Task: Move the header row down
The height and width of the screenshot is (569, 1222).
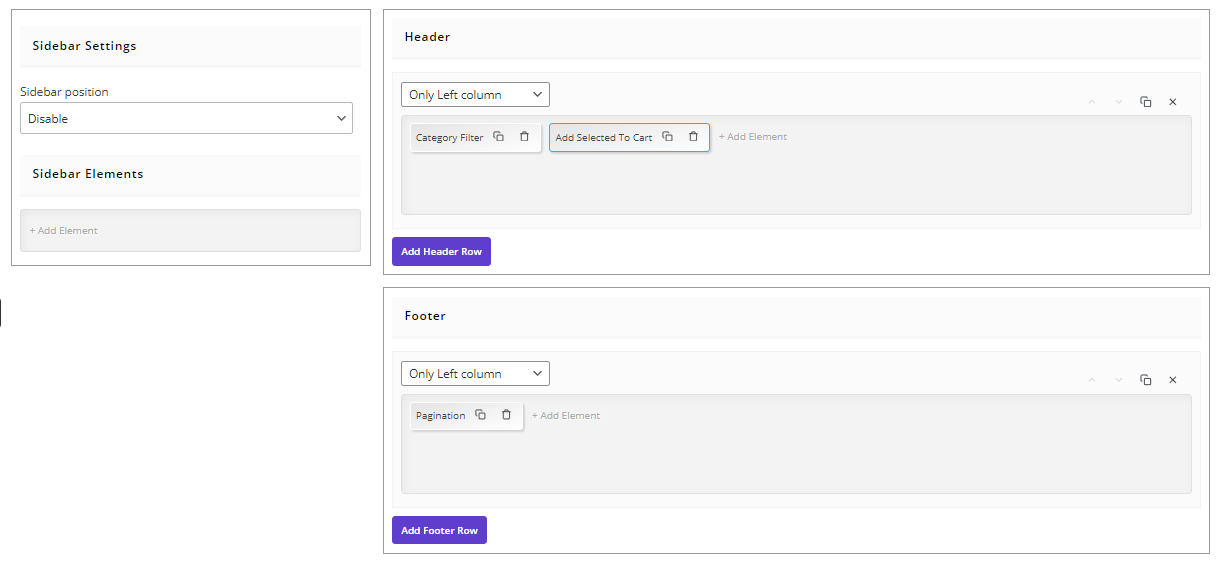Action: (1119, 102)
